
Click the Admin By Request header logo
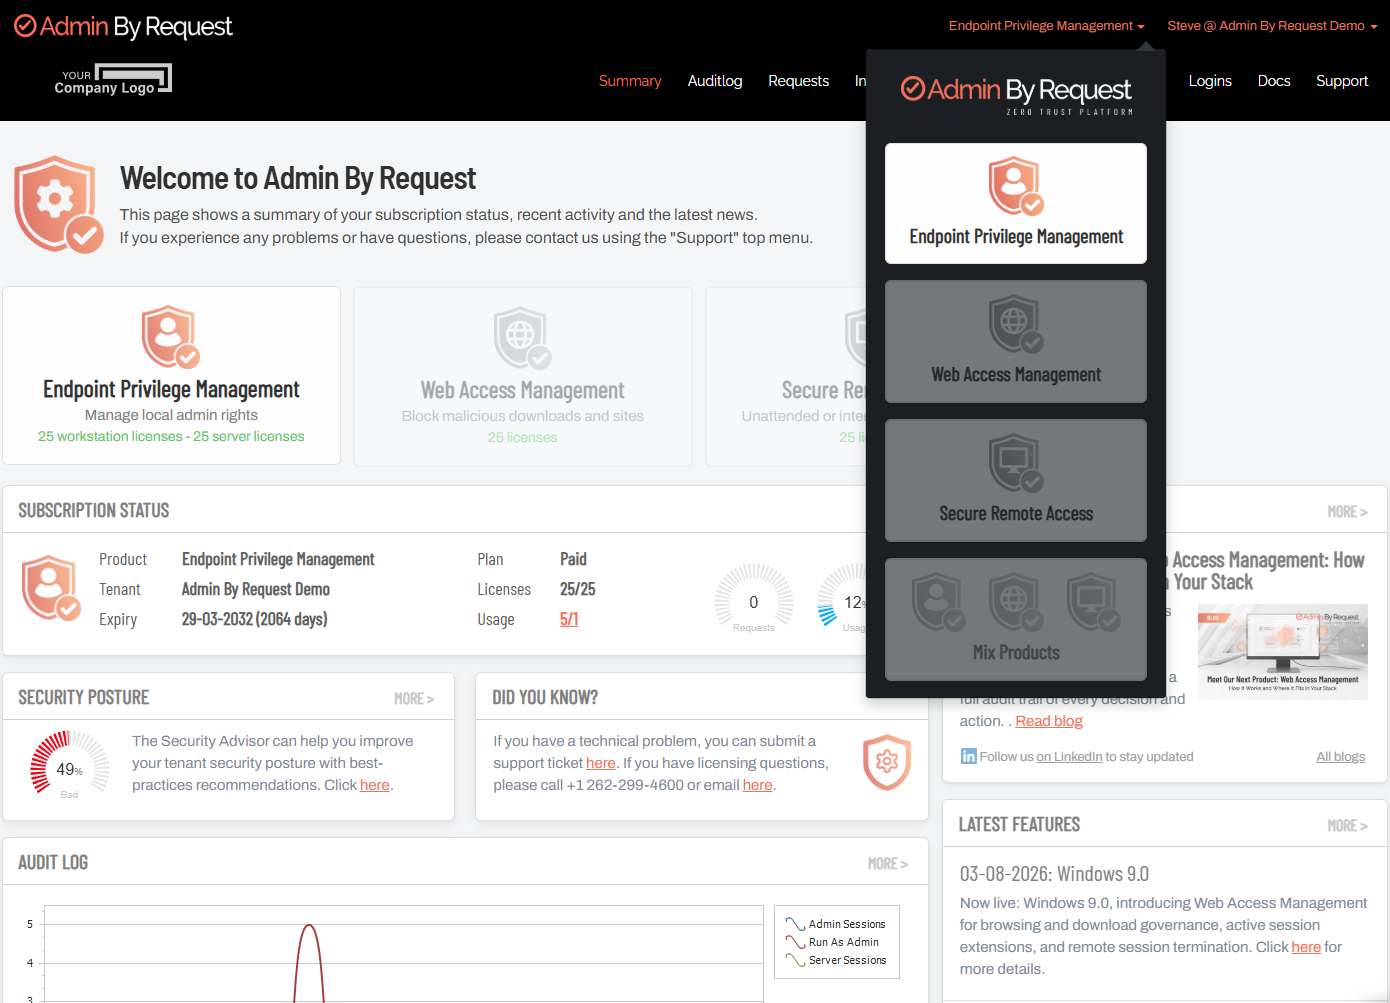(123, 26)
